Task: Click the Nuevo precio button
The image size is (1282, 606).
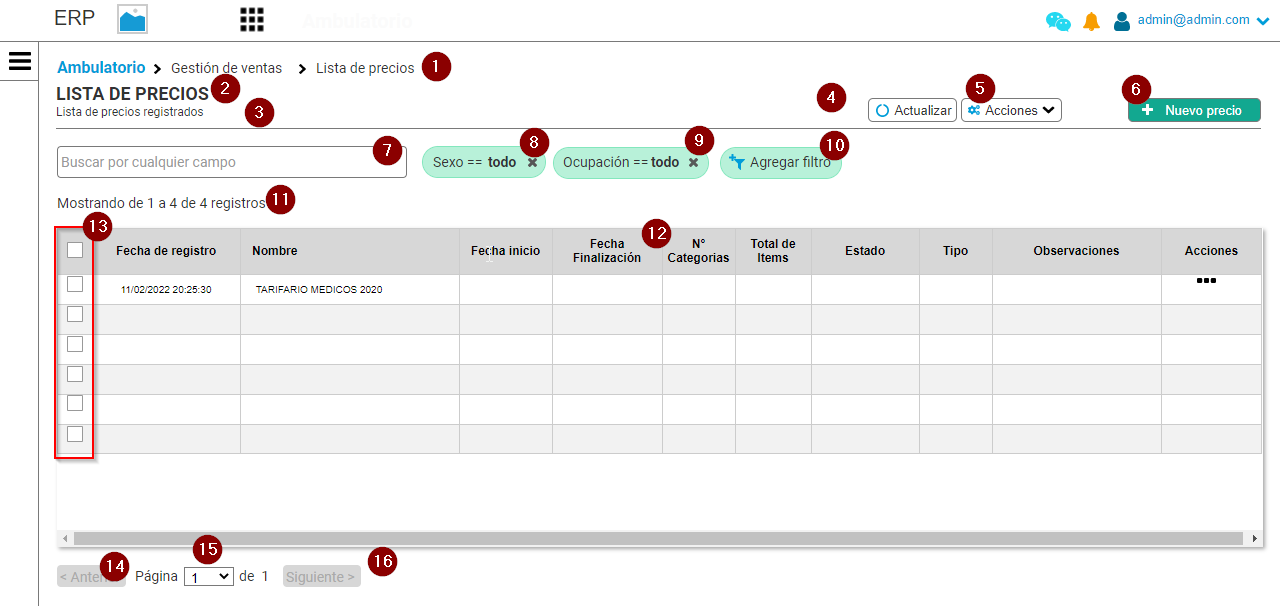Action: pyautogui.click(x=1193, y=110)
